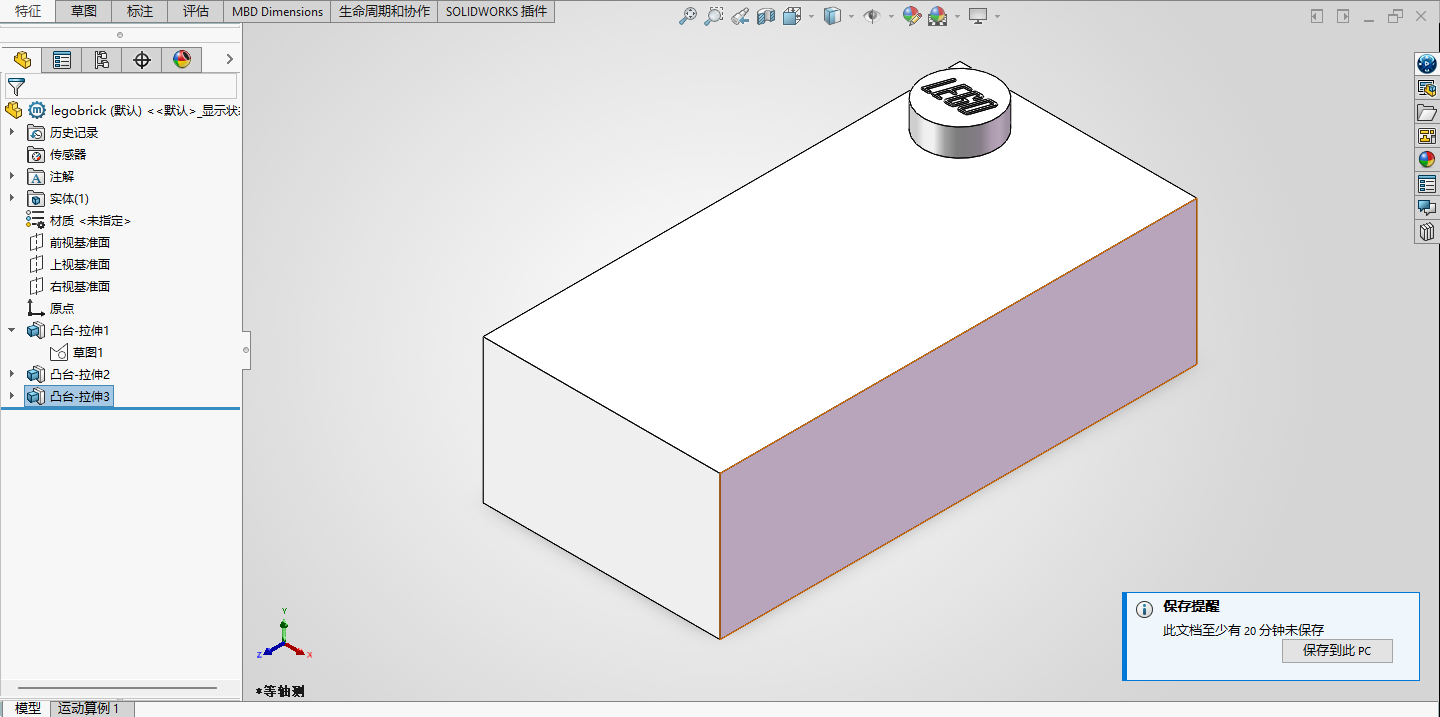
Task: Open File Explorer folder in task pane
Action: pos(1427,112)
